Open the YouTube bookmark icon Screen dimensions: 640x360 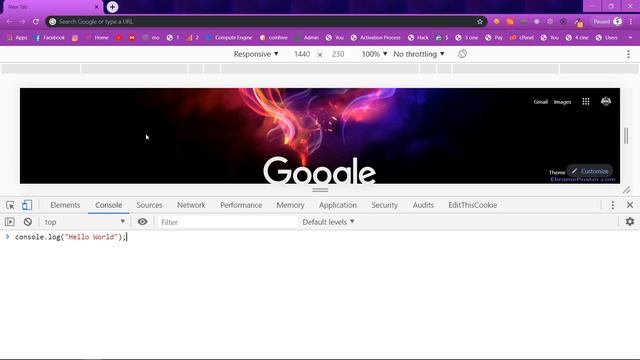pos(118,38)
